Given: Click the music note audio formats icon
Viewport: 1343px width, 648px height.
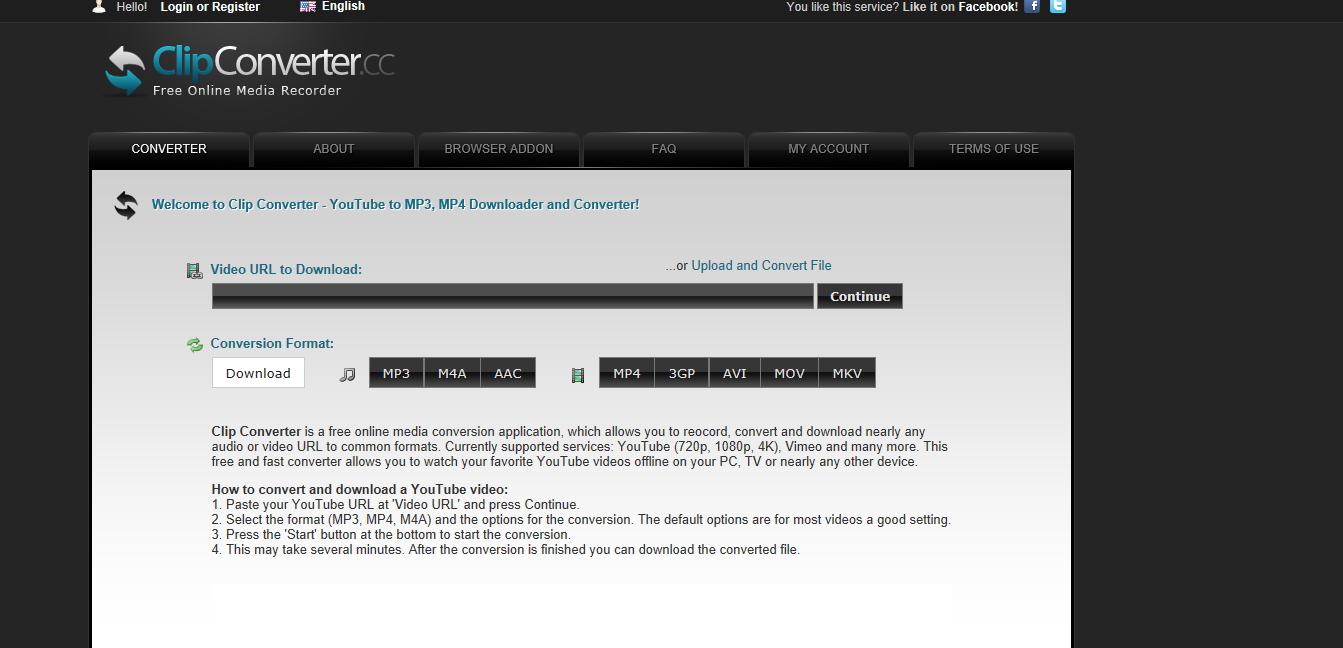Looking at the screenshot, I should pos(347,374).
